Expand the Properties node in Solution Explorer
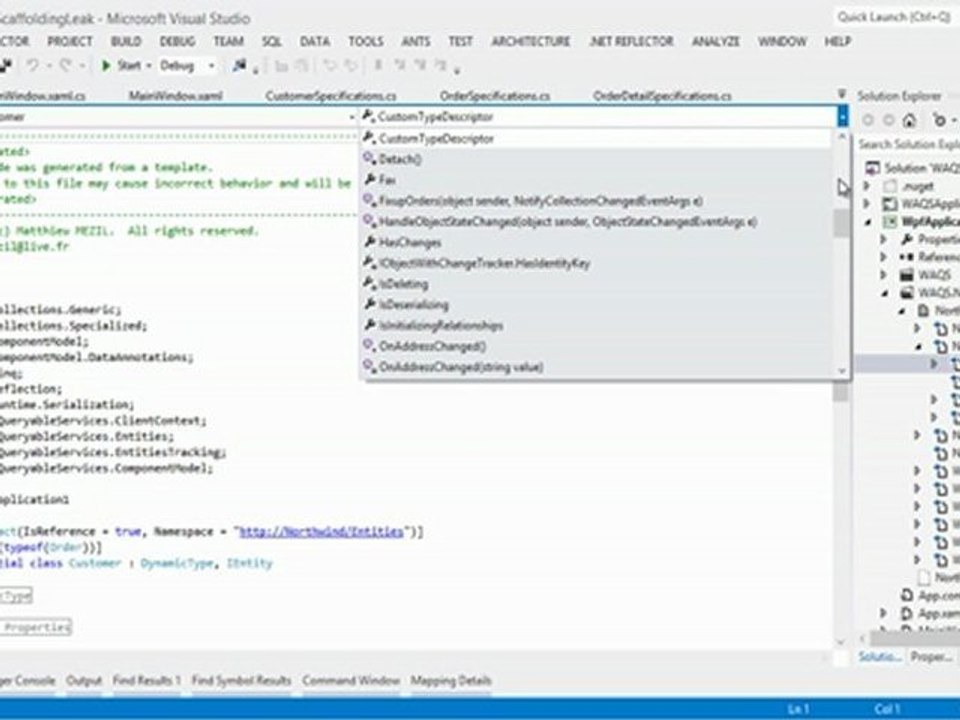The height and width of the screenshot is (720, 960). pos(884,239)
